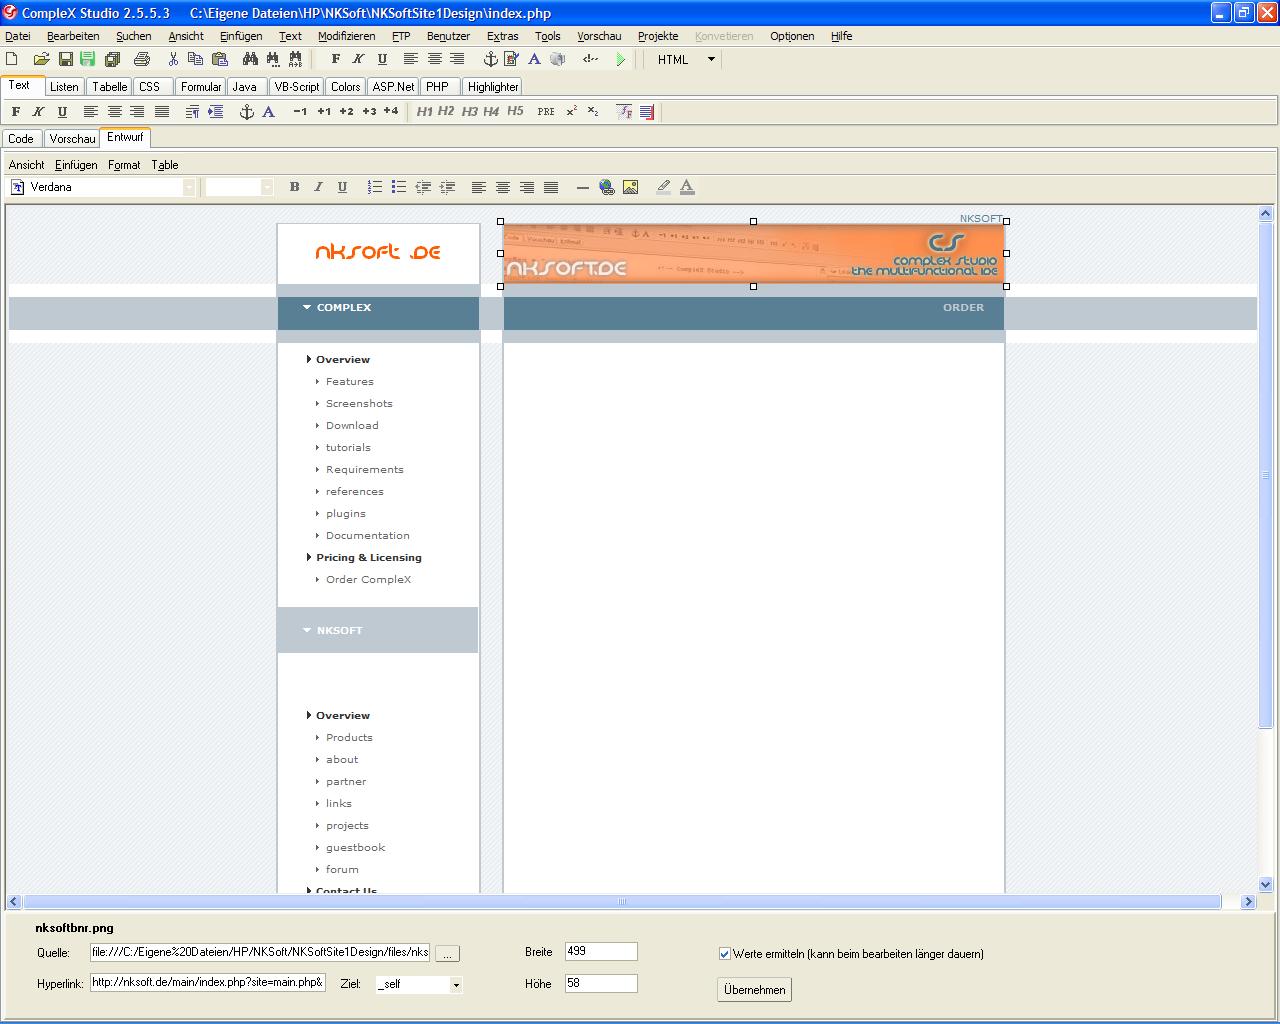Insert a +4 font size tag
This screenshot has width=1280, height=1024.
click(391, 112)
